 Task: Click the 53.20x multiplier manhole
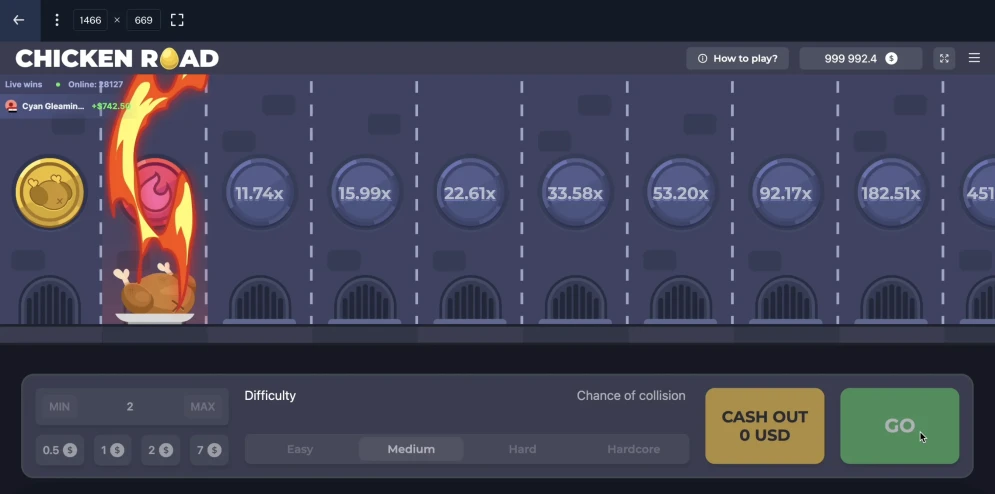click(x=680, y=193)
